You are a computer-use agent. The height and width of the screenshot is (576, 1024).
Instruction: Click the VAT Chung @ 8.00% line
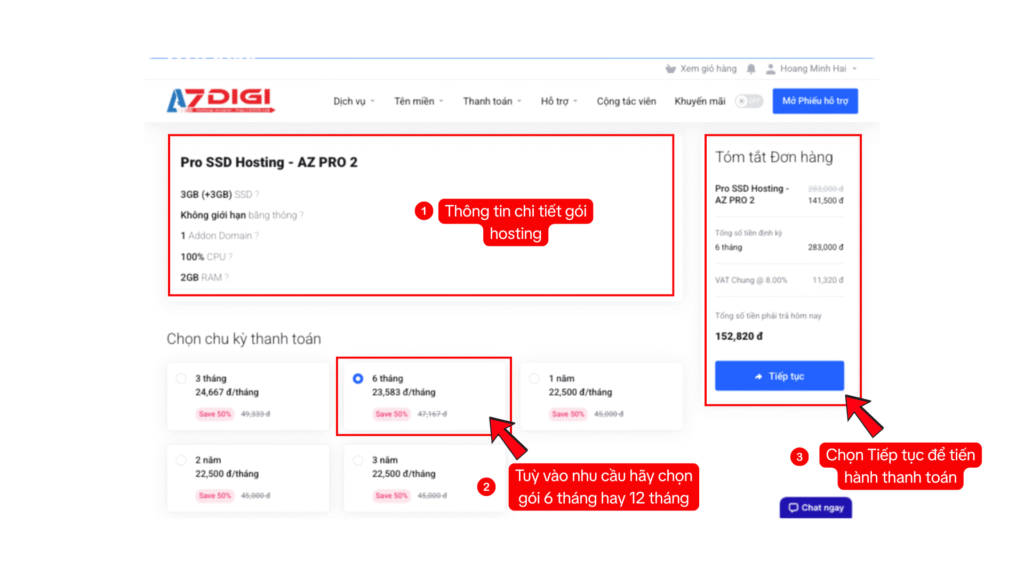point(779,280)
